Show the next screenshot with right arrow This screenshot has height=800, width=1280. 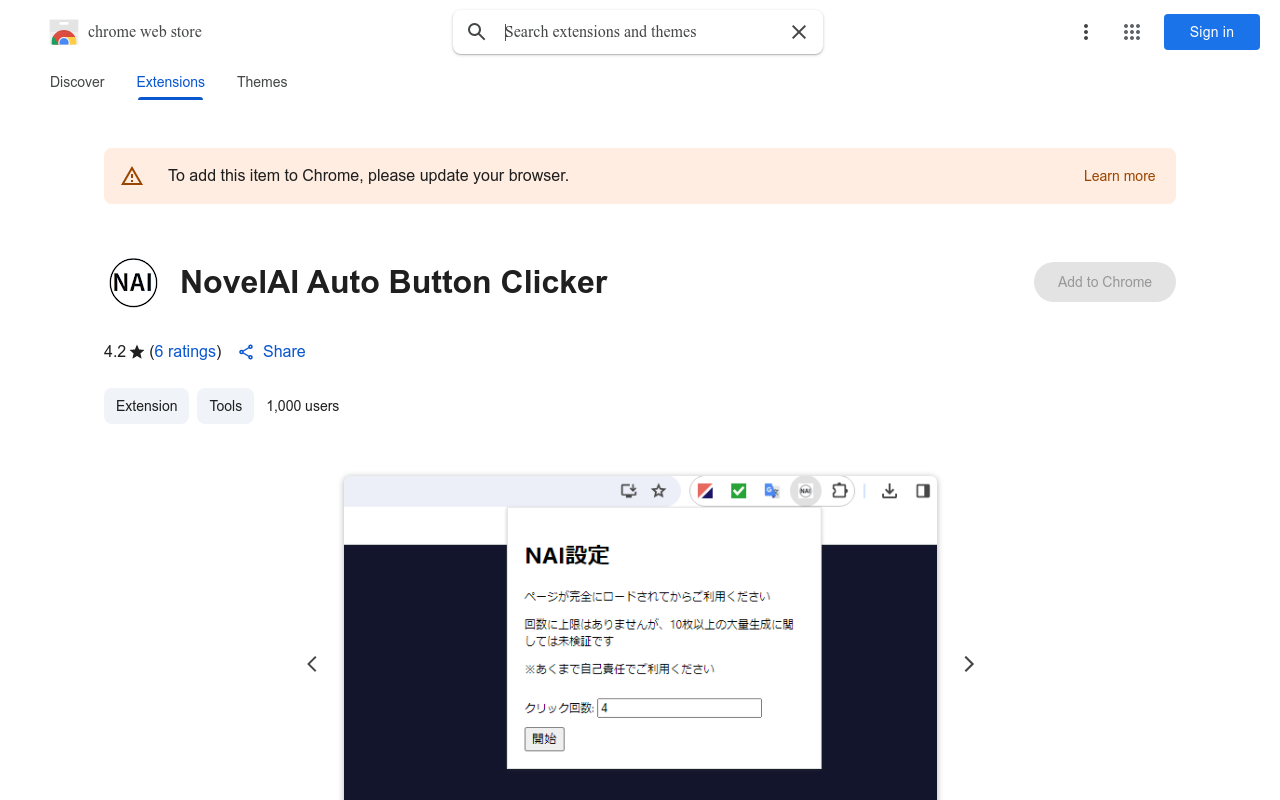point(968,664)
